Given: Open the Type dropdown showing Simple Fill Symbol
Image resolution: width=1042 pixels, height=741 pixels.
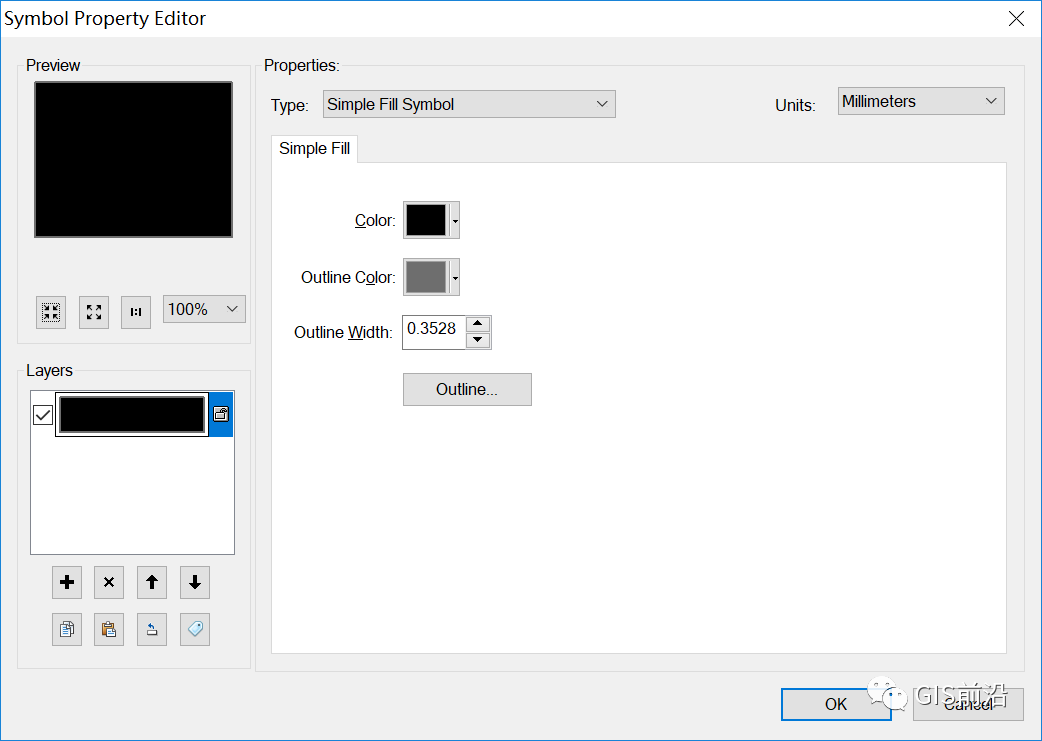Looking at the screenshot, I should [x=469, y=104].
